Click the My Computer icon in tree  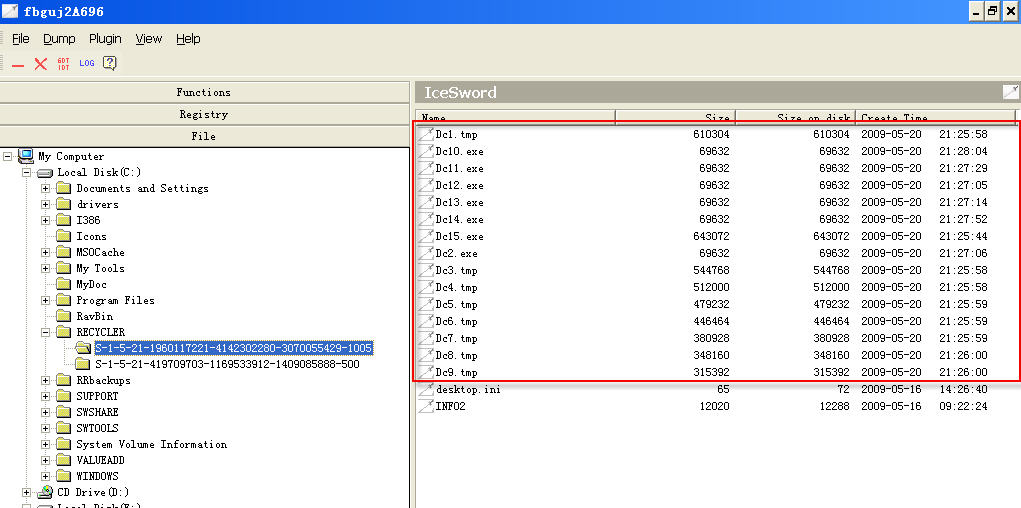click(x=26, y=156)
